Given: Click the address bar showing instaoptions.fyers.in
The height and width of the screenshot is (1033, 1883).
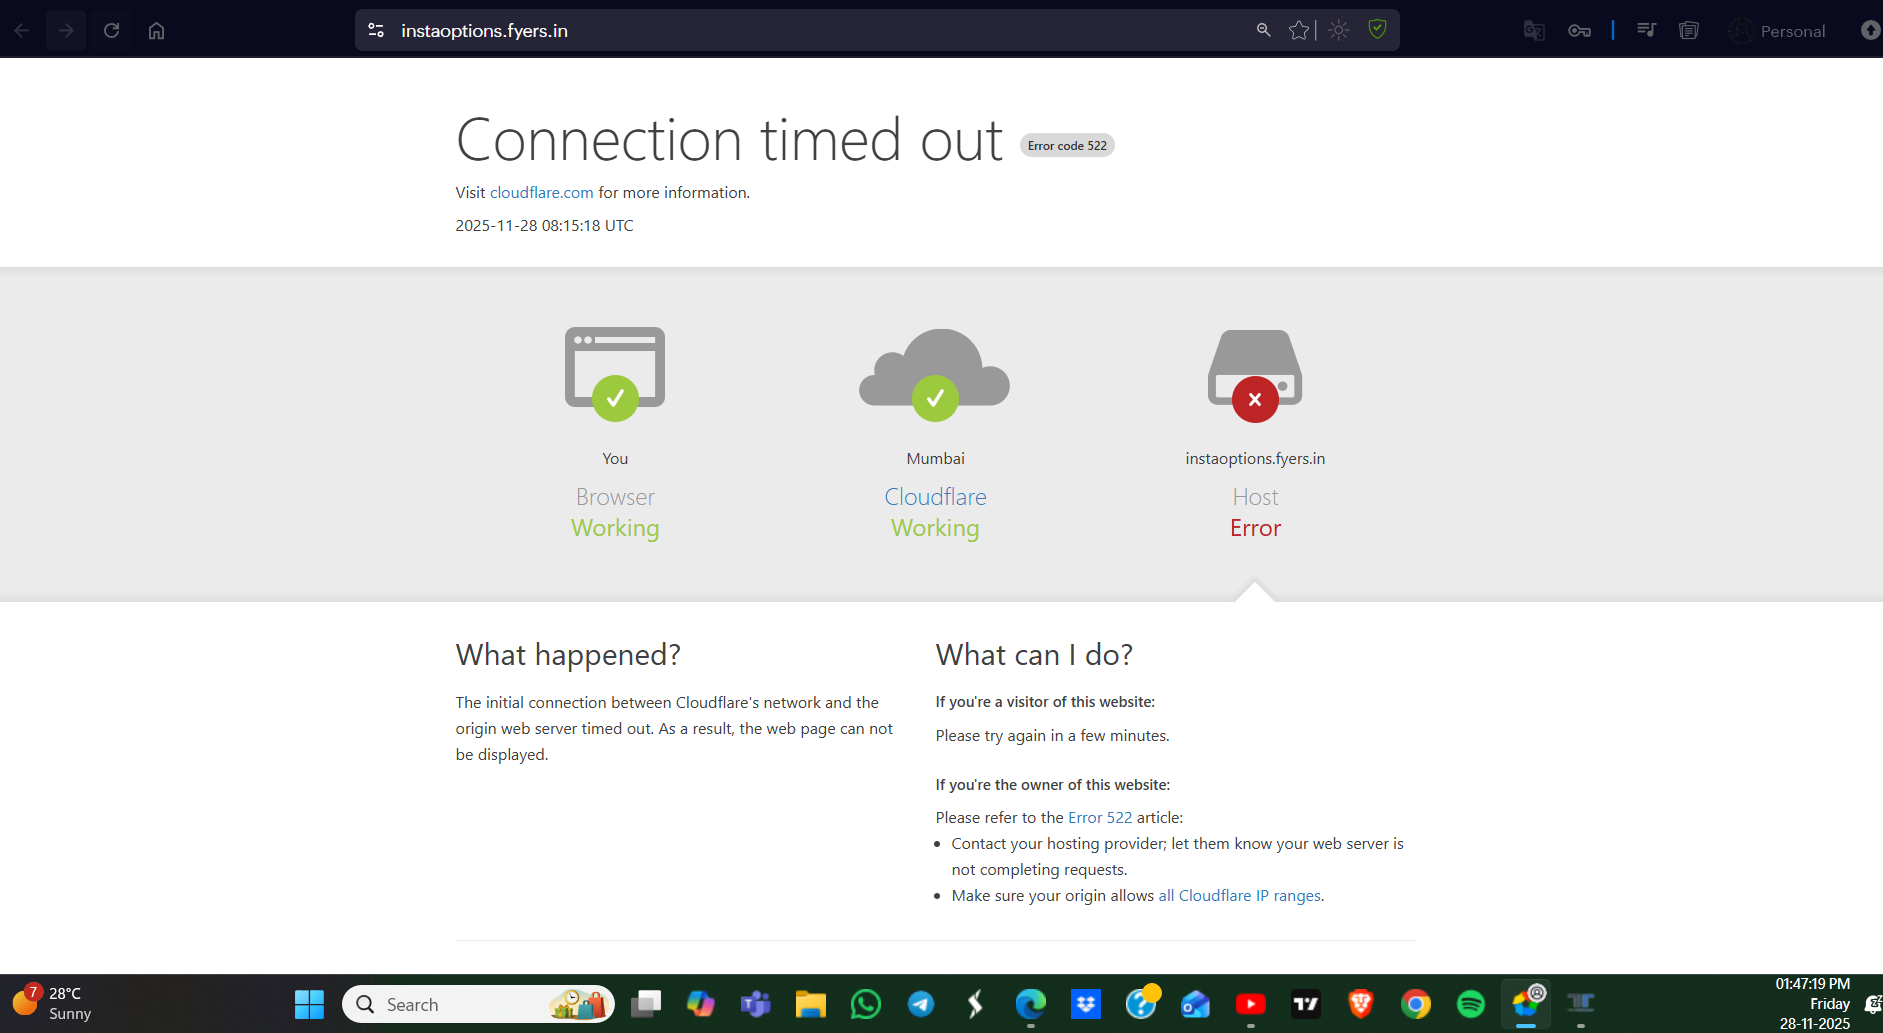Looking at the screenshot, I should point(800,31).
